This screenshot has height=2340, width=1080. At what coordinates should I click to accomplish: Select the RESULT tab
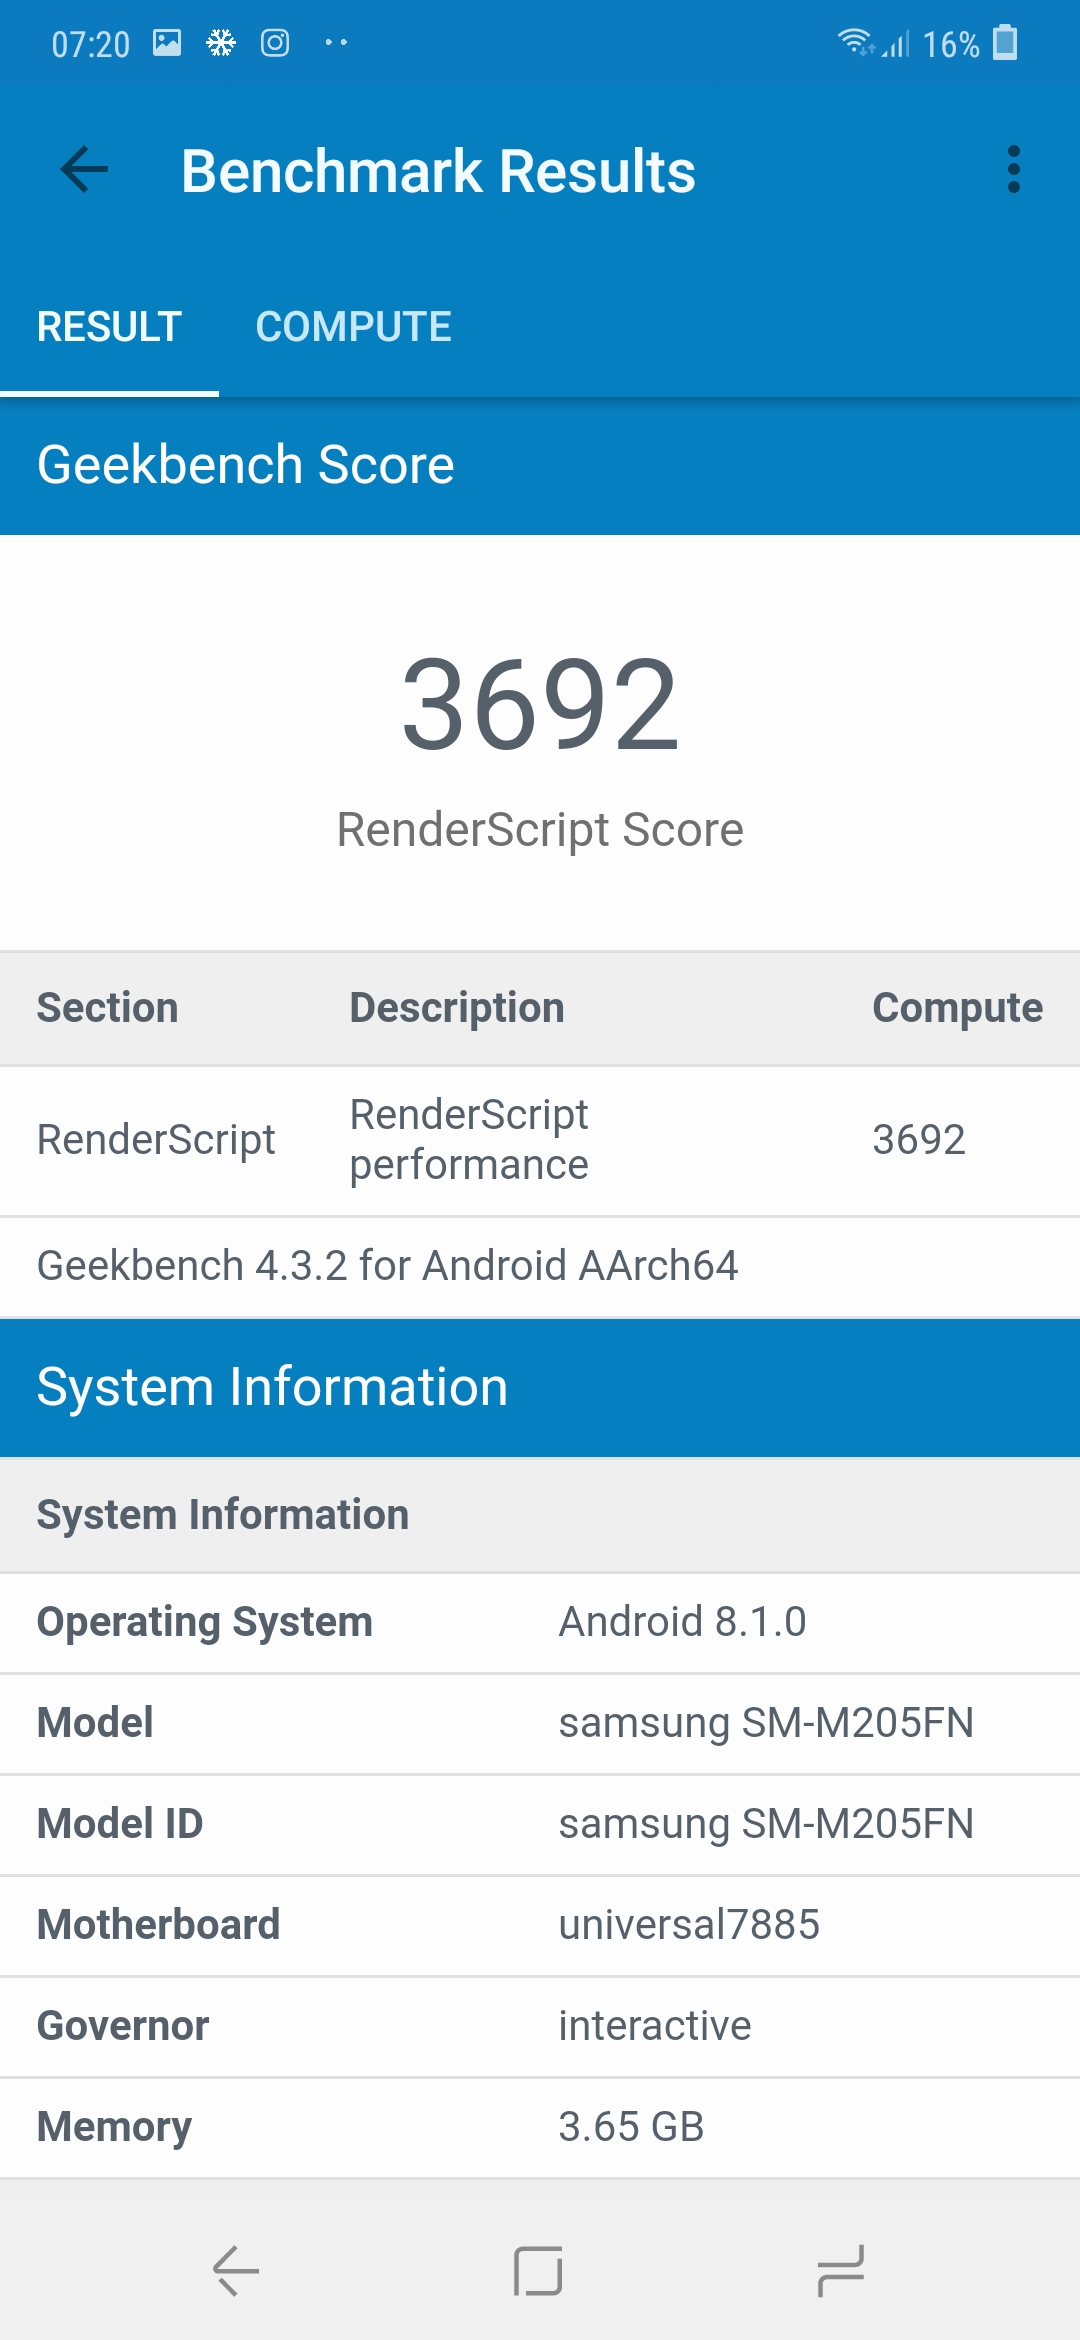109,327
